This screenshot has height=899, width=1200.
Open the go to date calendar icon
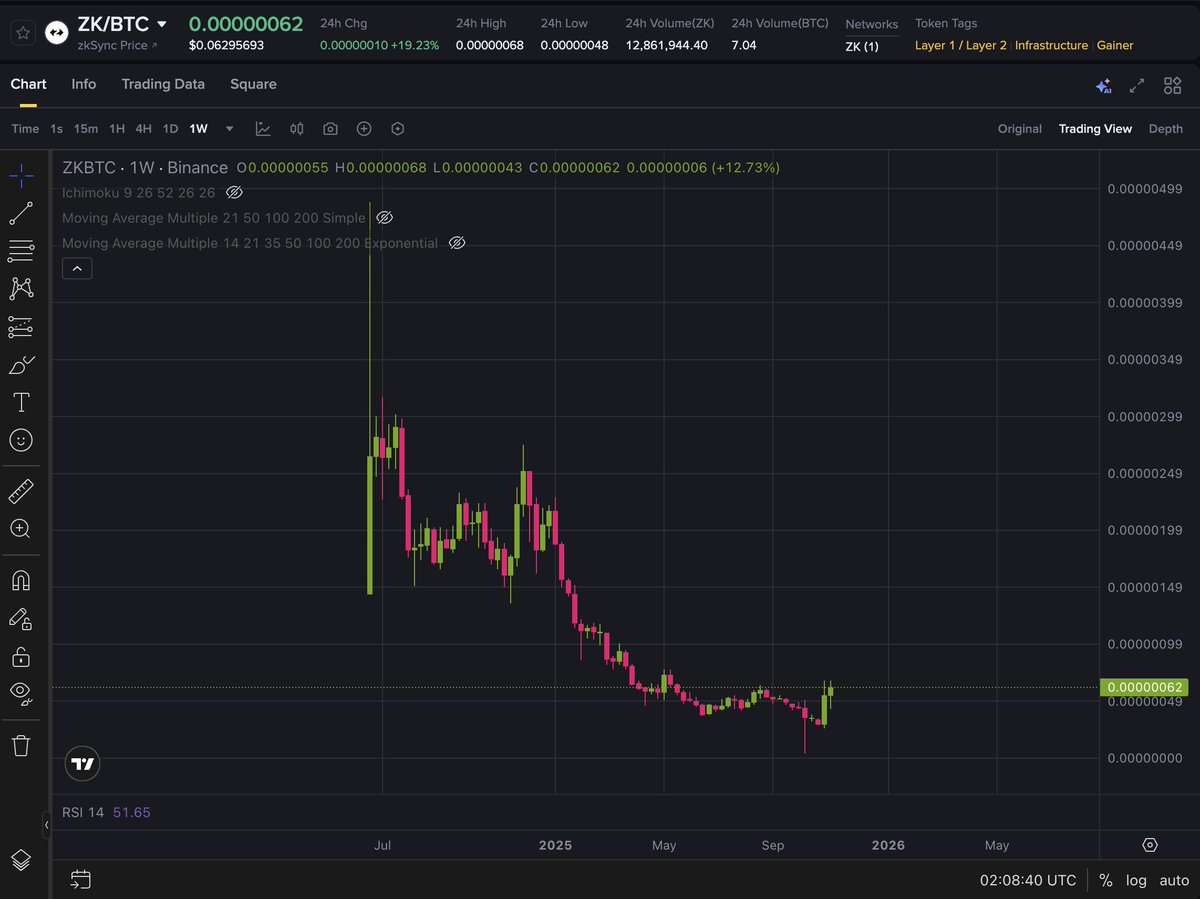click(x=80, y=880)
